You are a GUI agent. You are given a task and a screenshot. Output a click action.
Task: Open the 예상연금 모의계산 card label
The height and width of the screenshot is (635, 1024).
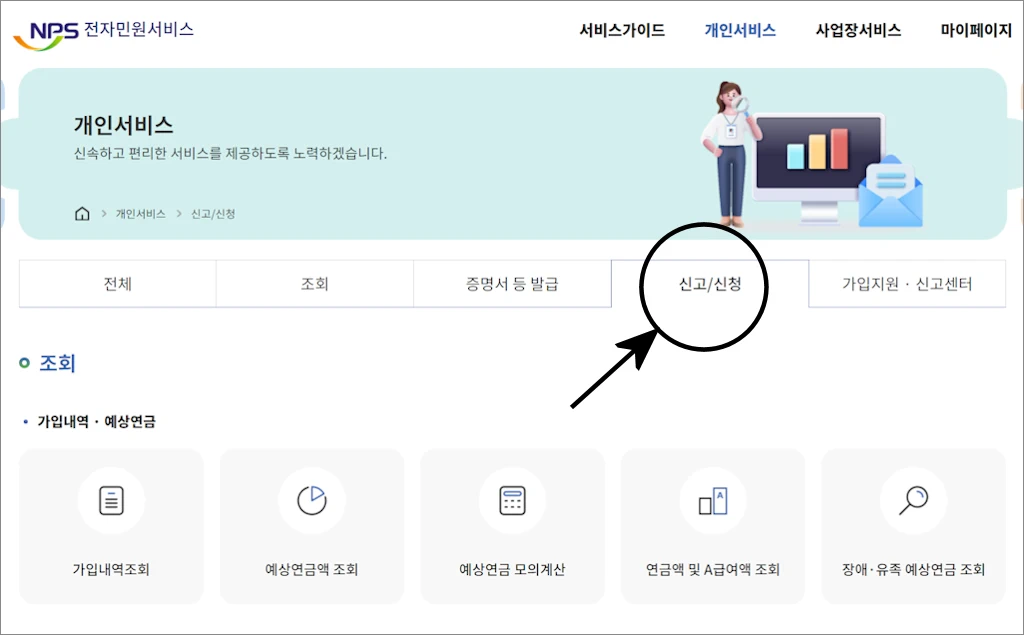(x=512, y=569)
